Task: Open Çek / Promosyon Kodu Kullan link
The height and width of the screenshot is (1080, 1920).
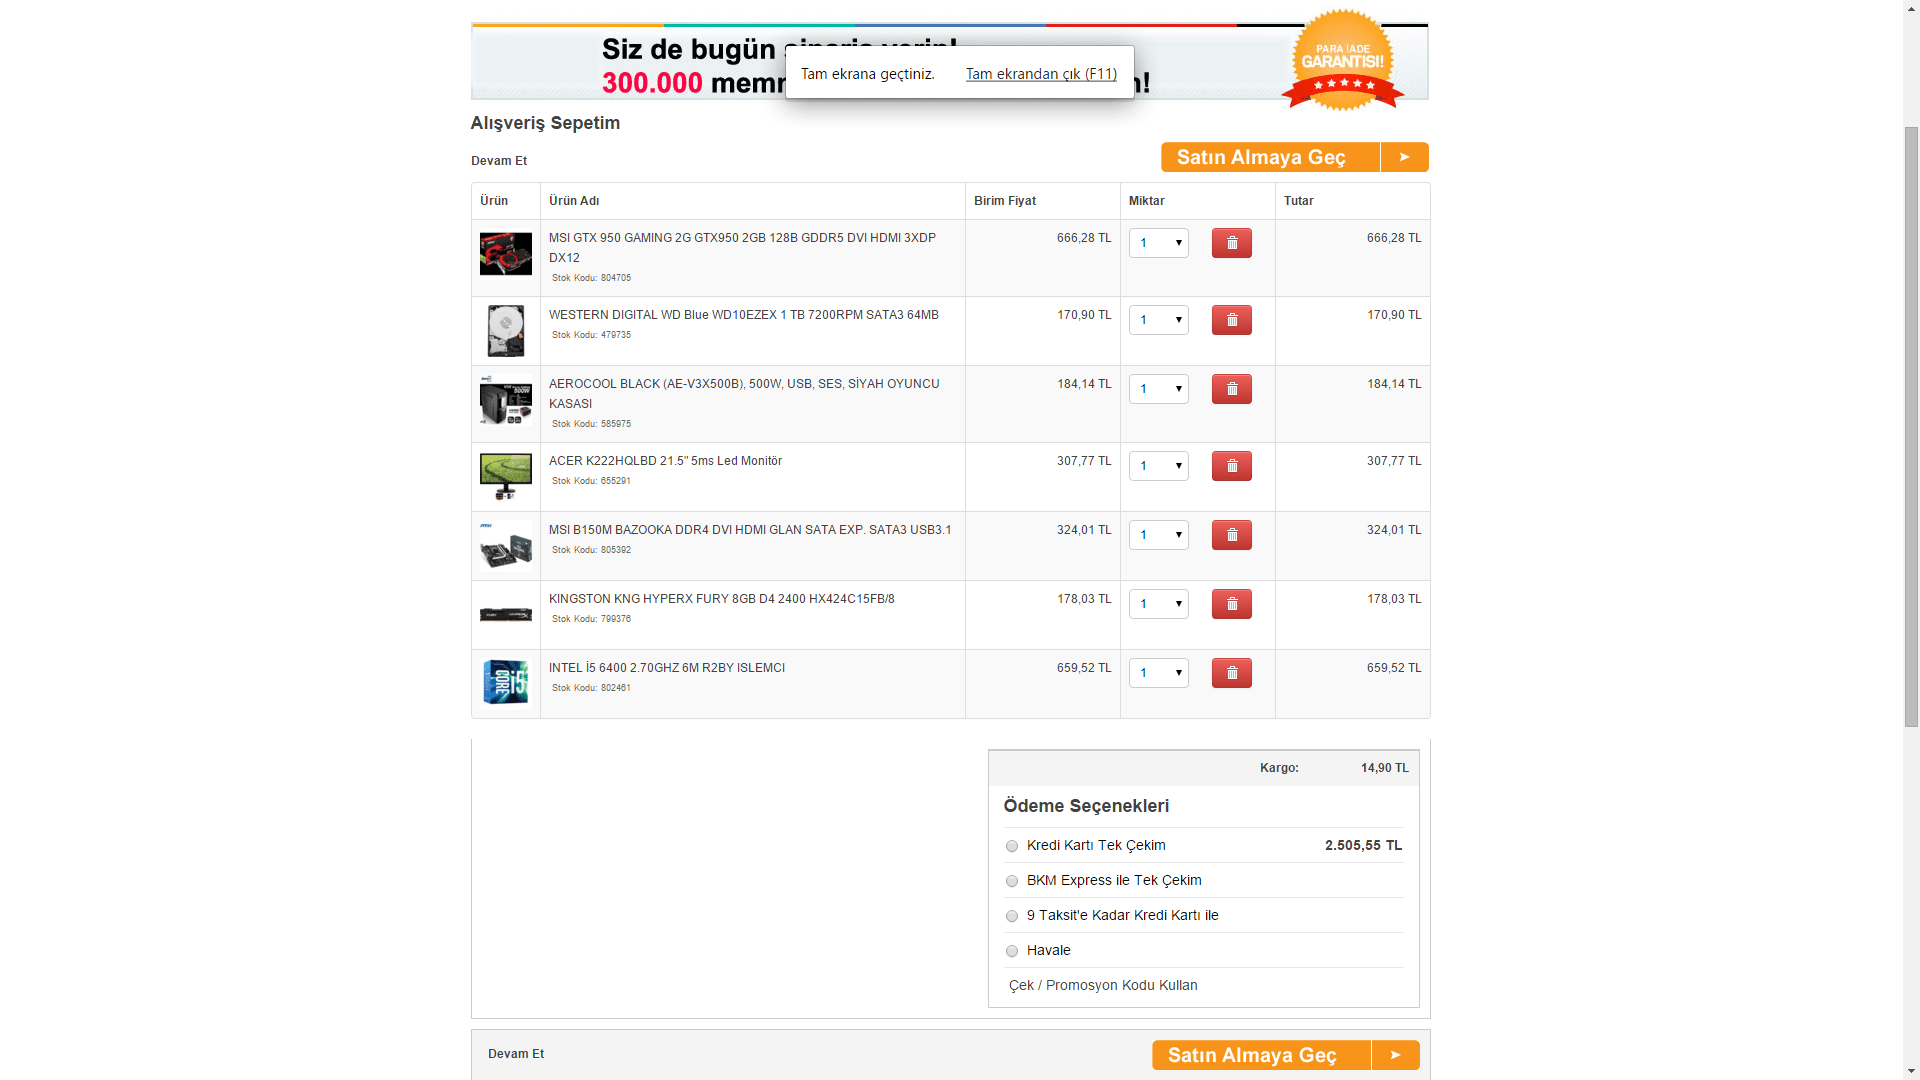Action: pos(1102,985)
